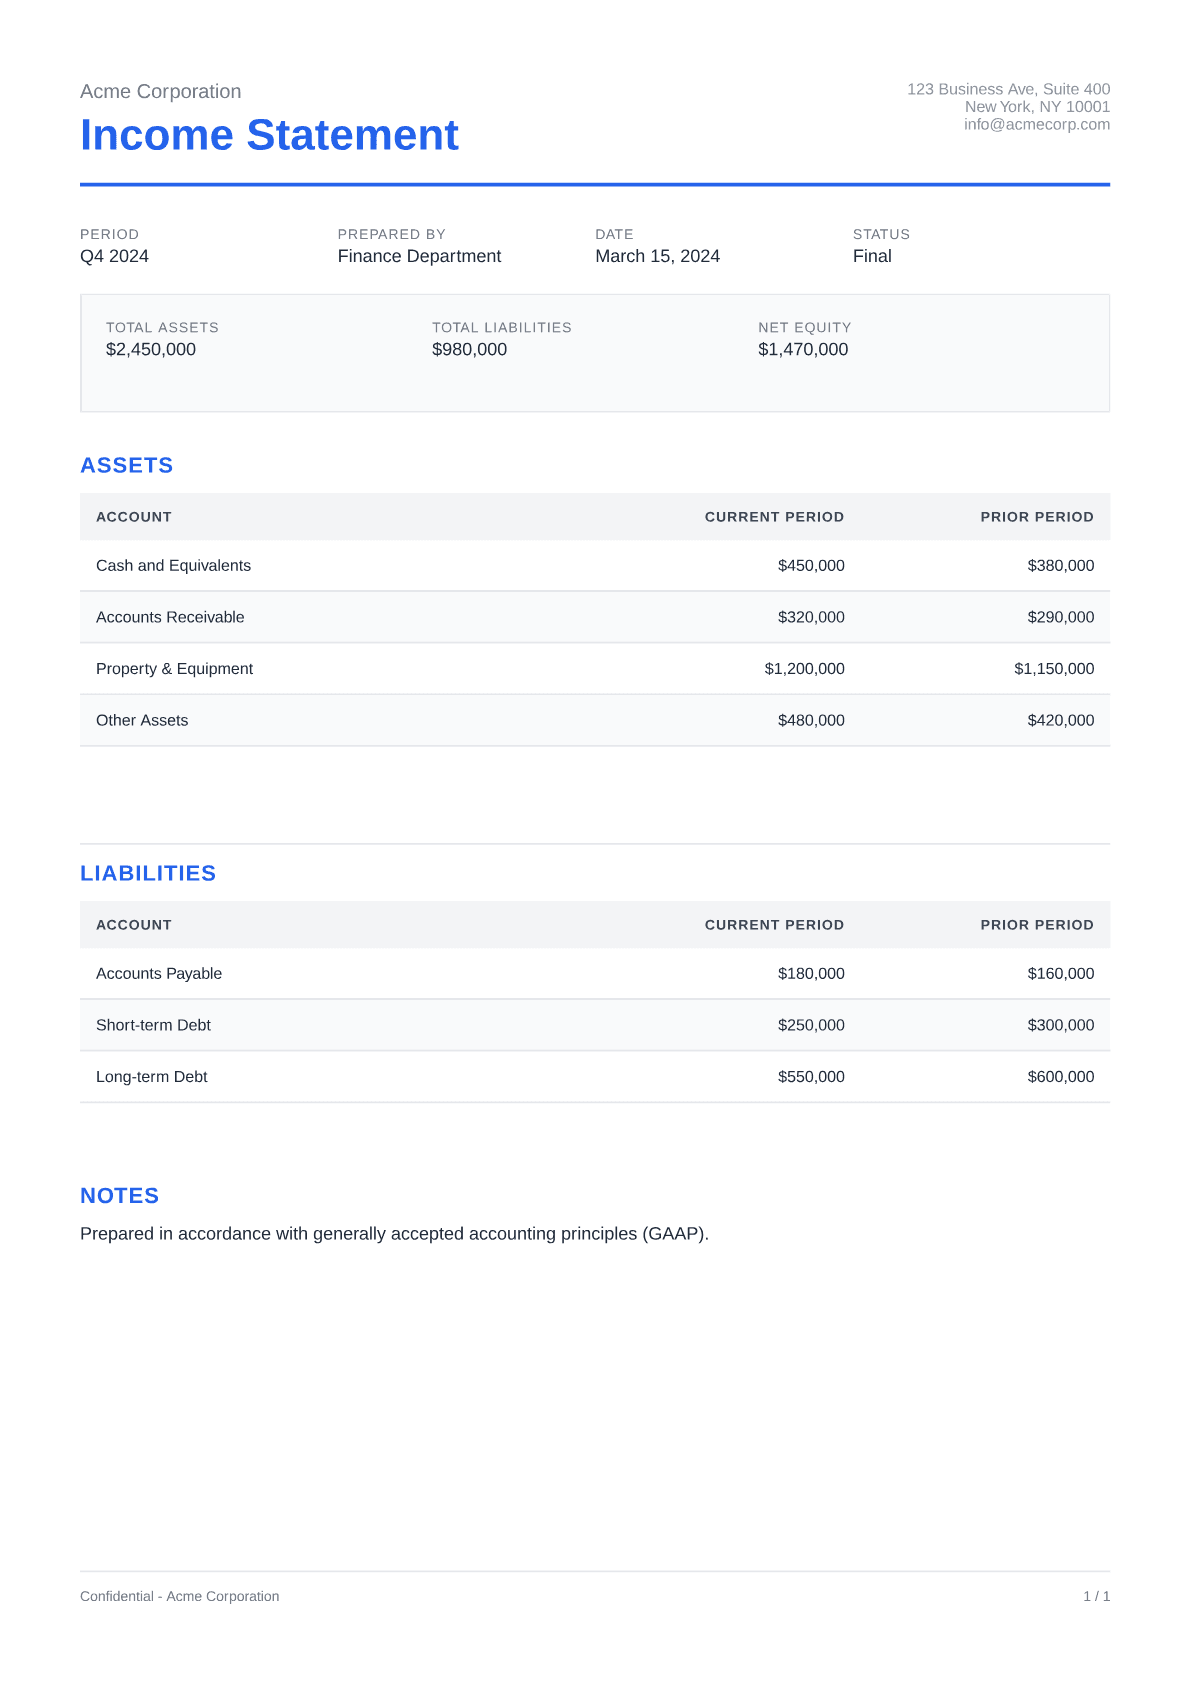Click Long-term Debt current value $550,000

pyautogui.click(x=811, y=1077)
